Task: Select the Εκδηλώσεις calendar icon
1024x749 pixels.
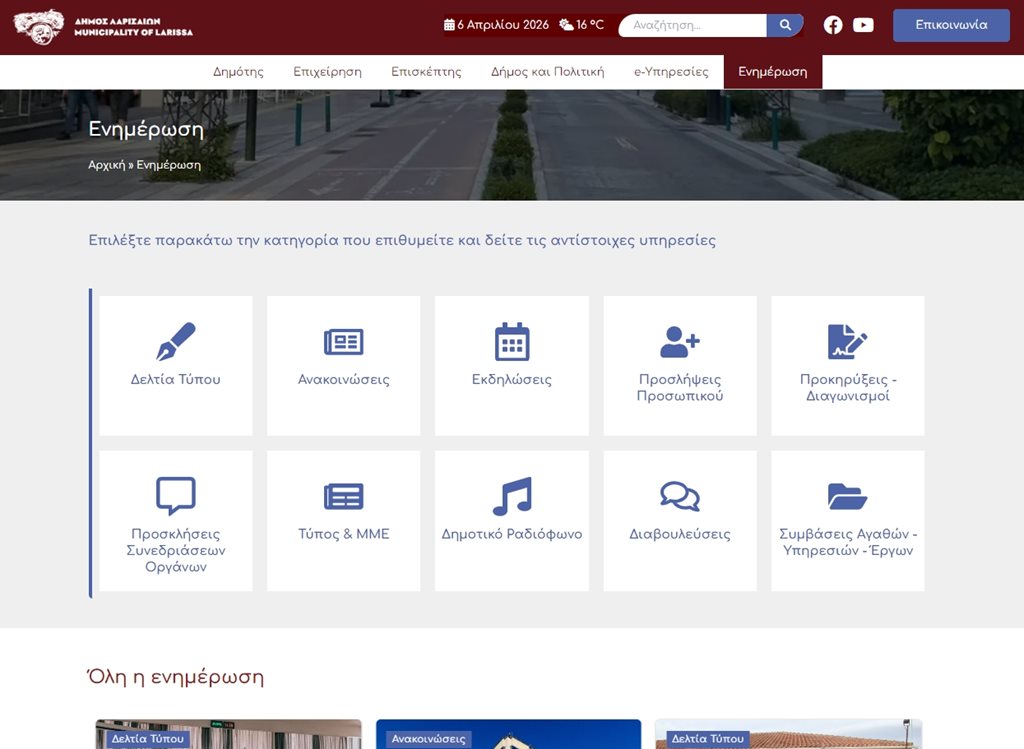Action: pyautogui.click(x=512, y=342)
